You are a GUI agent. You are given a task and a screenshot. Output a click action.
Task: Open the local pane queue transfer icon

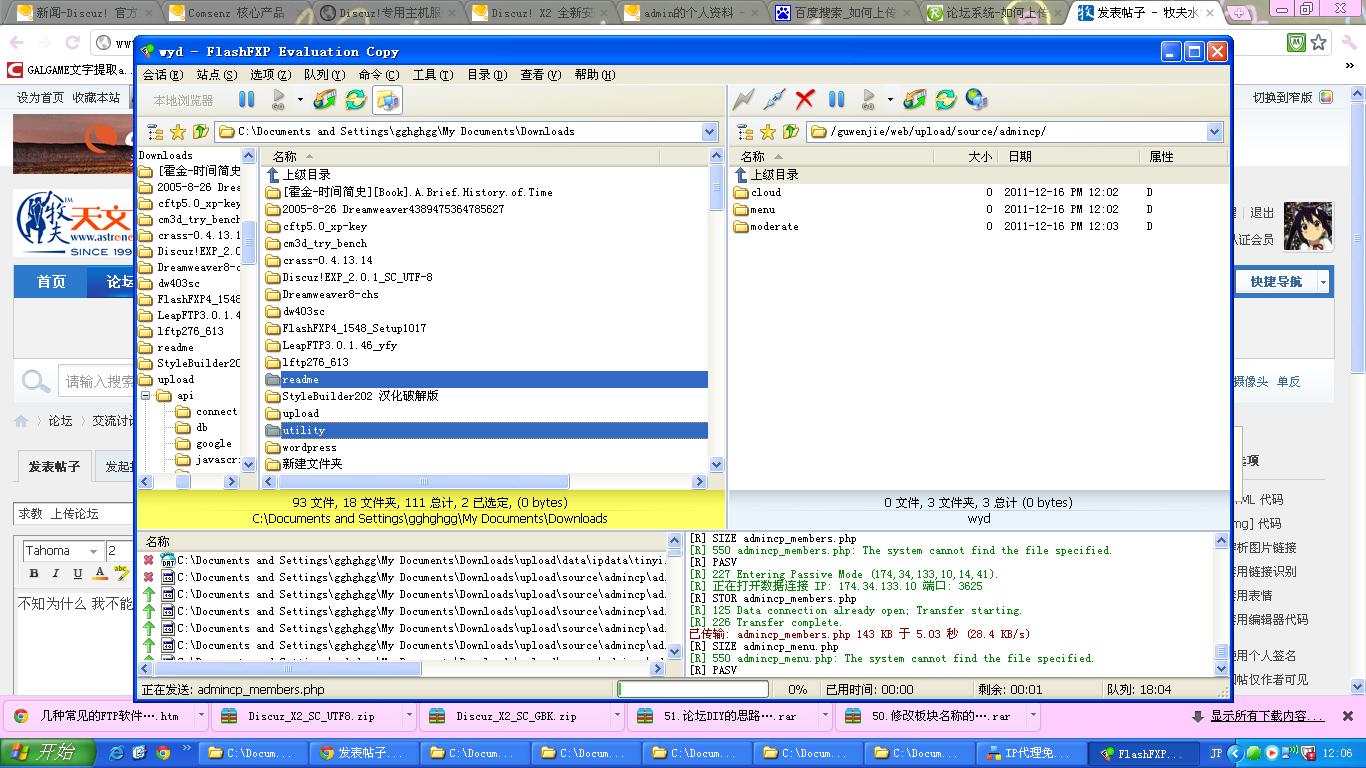point(325,100)
